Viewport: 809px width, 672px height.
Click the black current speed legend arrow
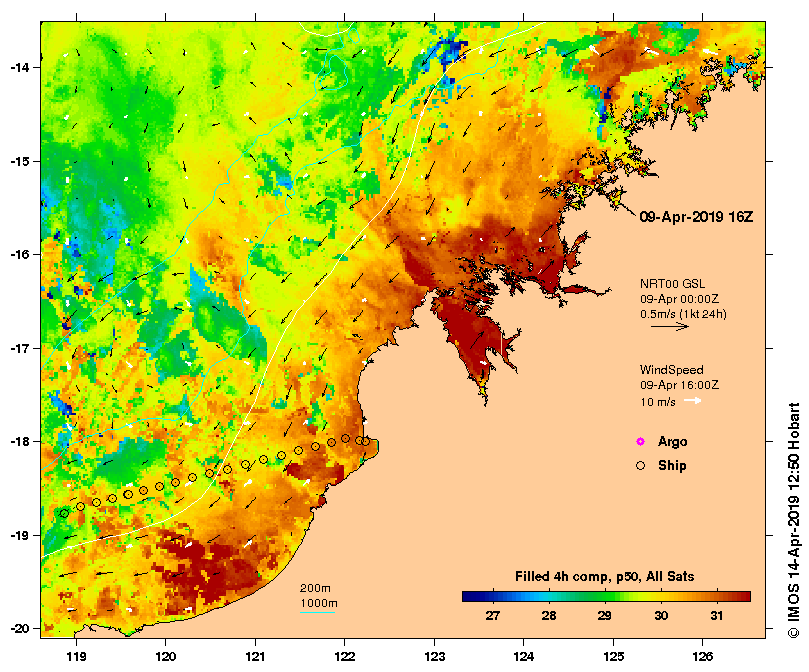click(x=670, y=326)
